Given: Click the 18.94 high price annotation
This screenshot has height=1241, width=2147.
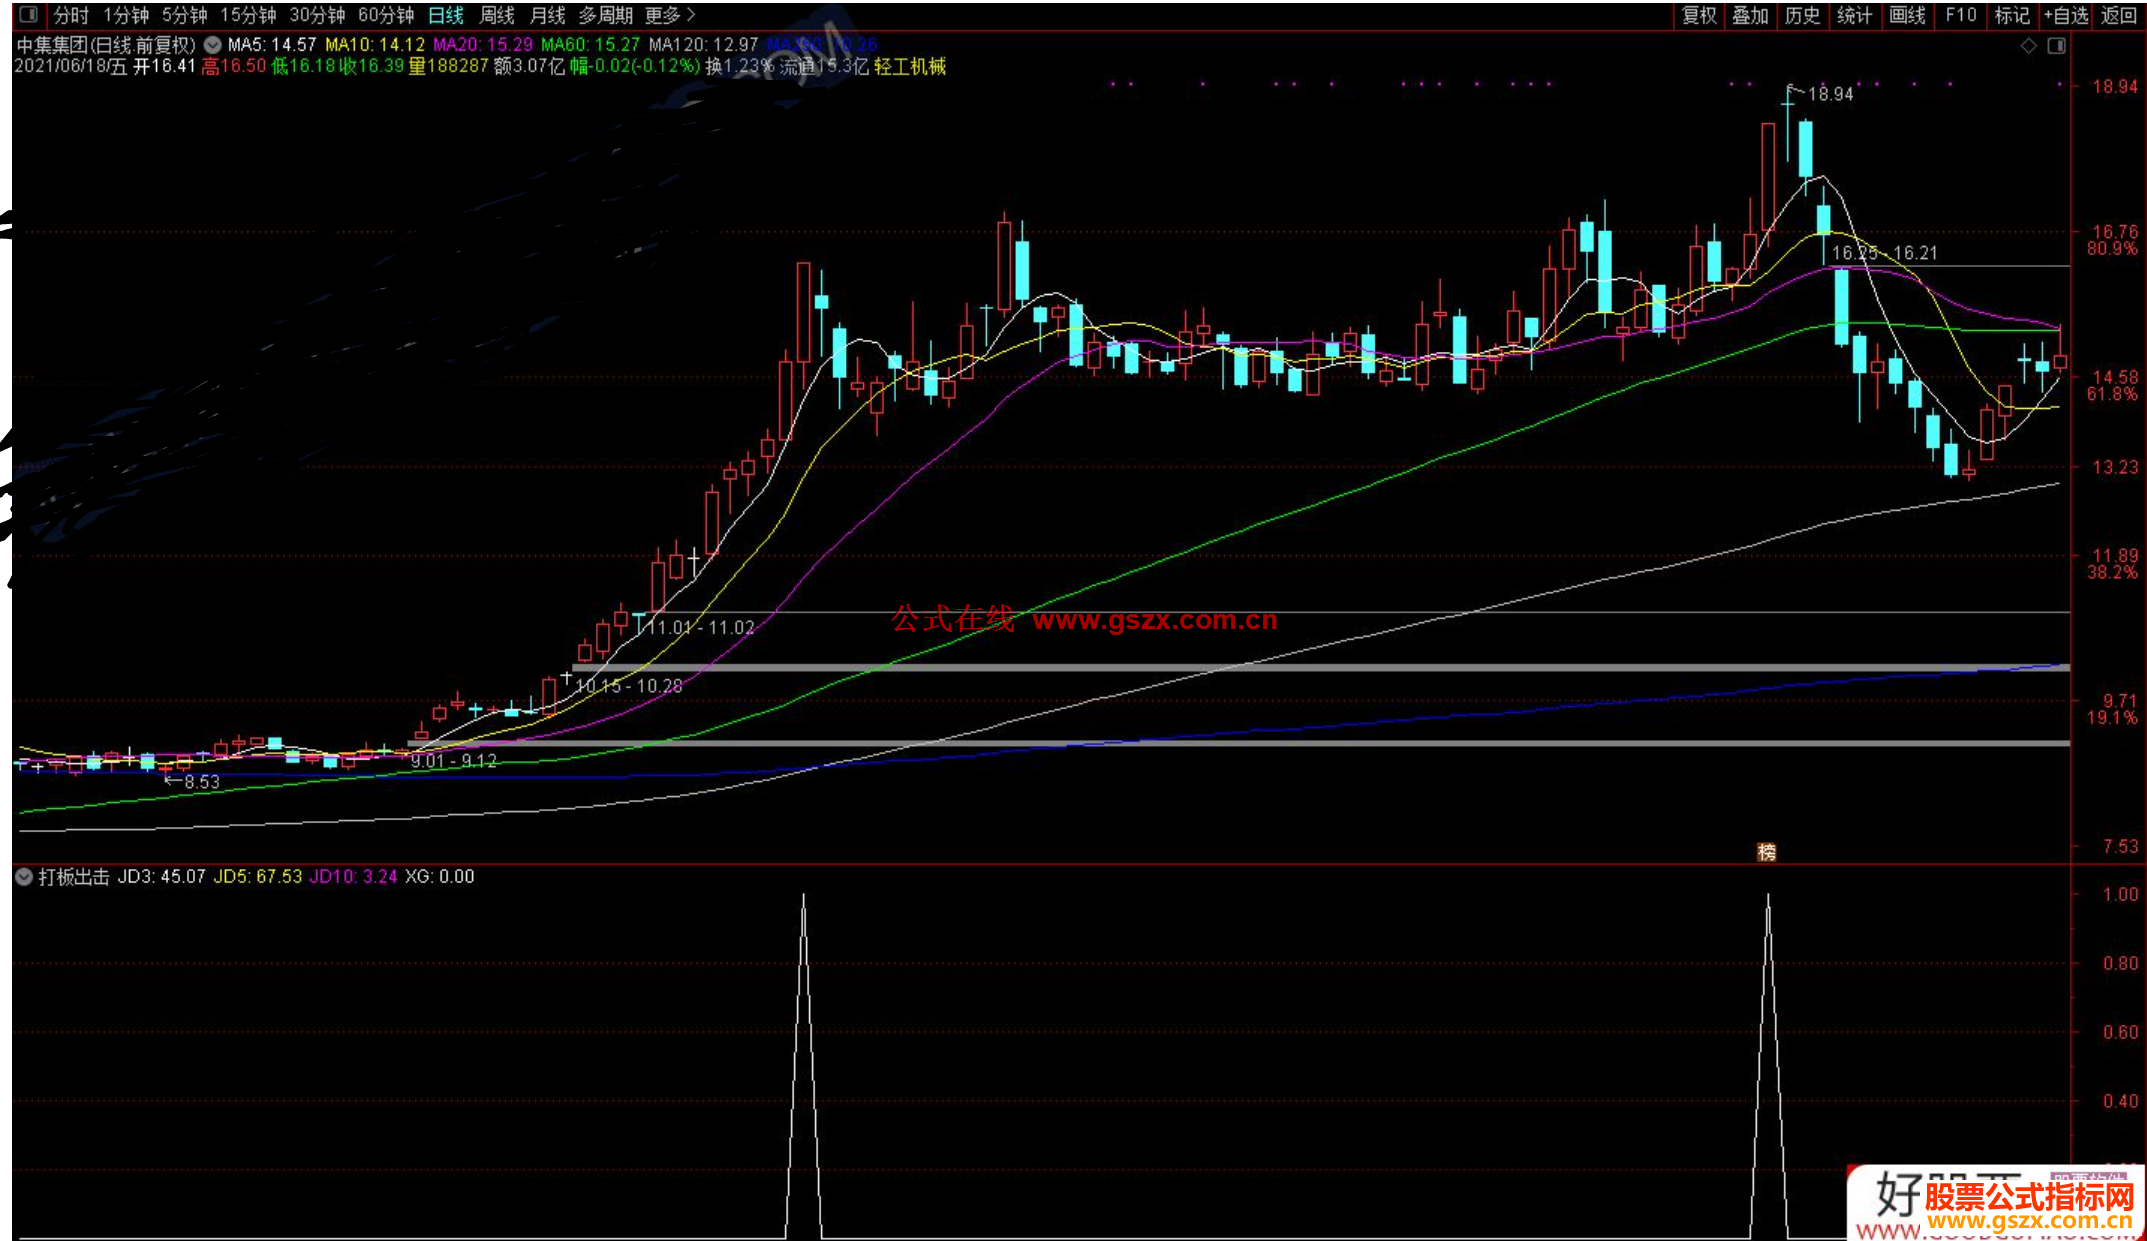Looking at the screenshot, I should click(1830, 94).
